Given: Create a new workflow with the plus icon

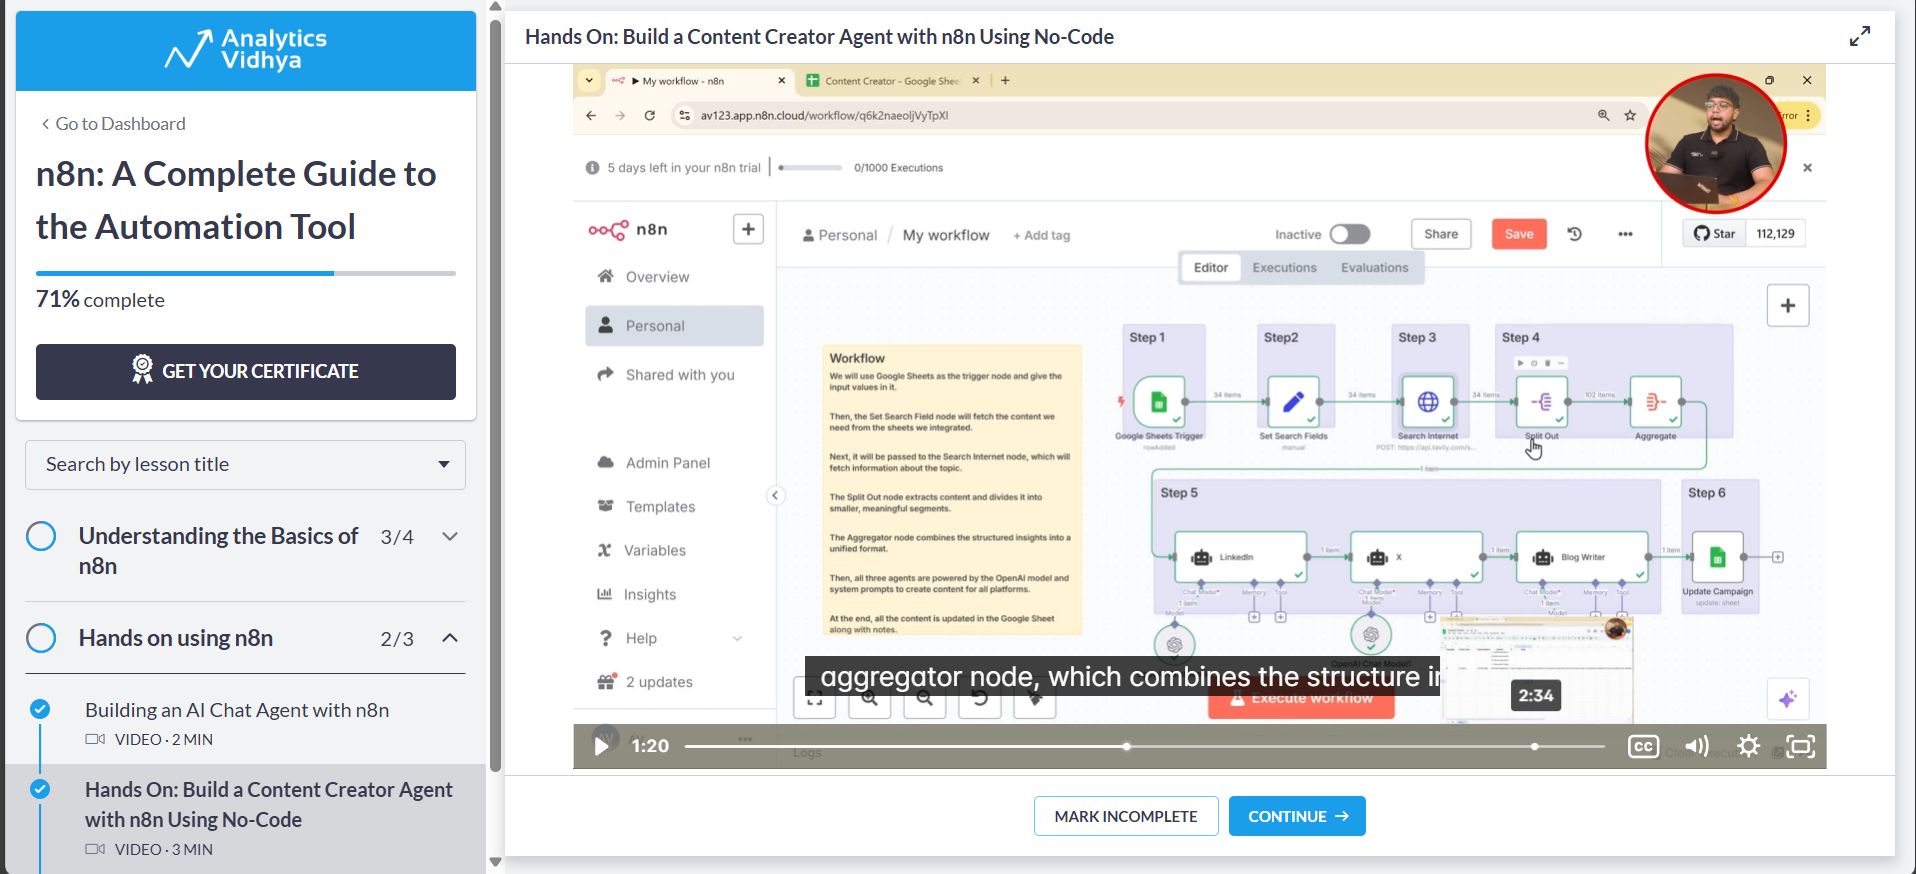Looking at the screenshot, I should (748, 229).
